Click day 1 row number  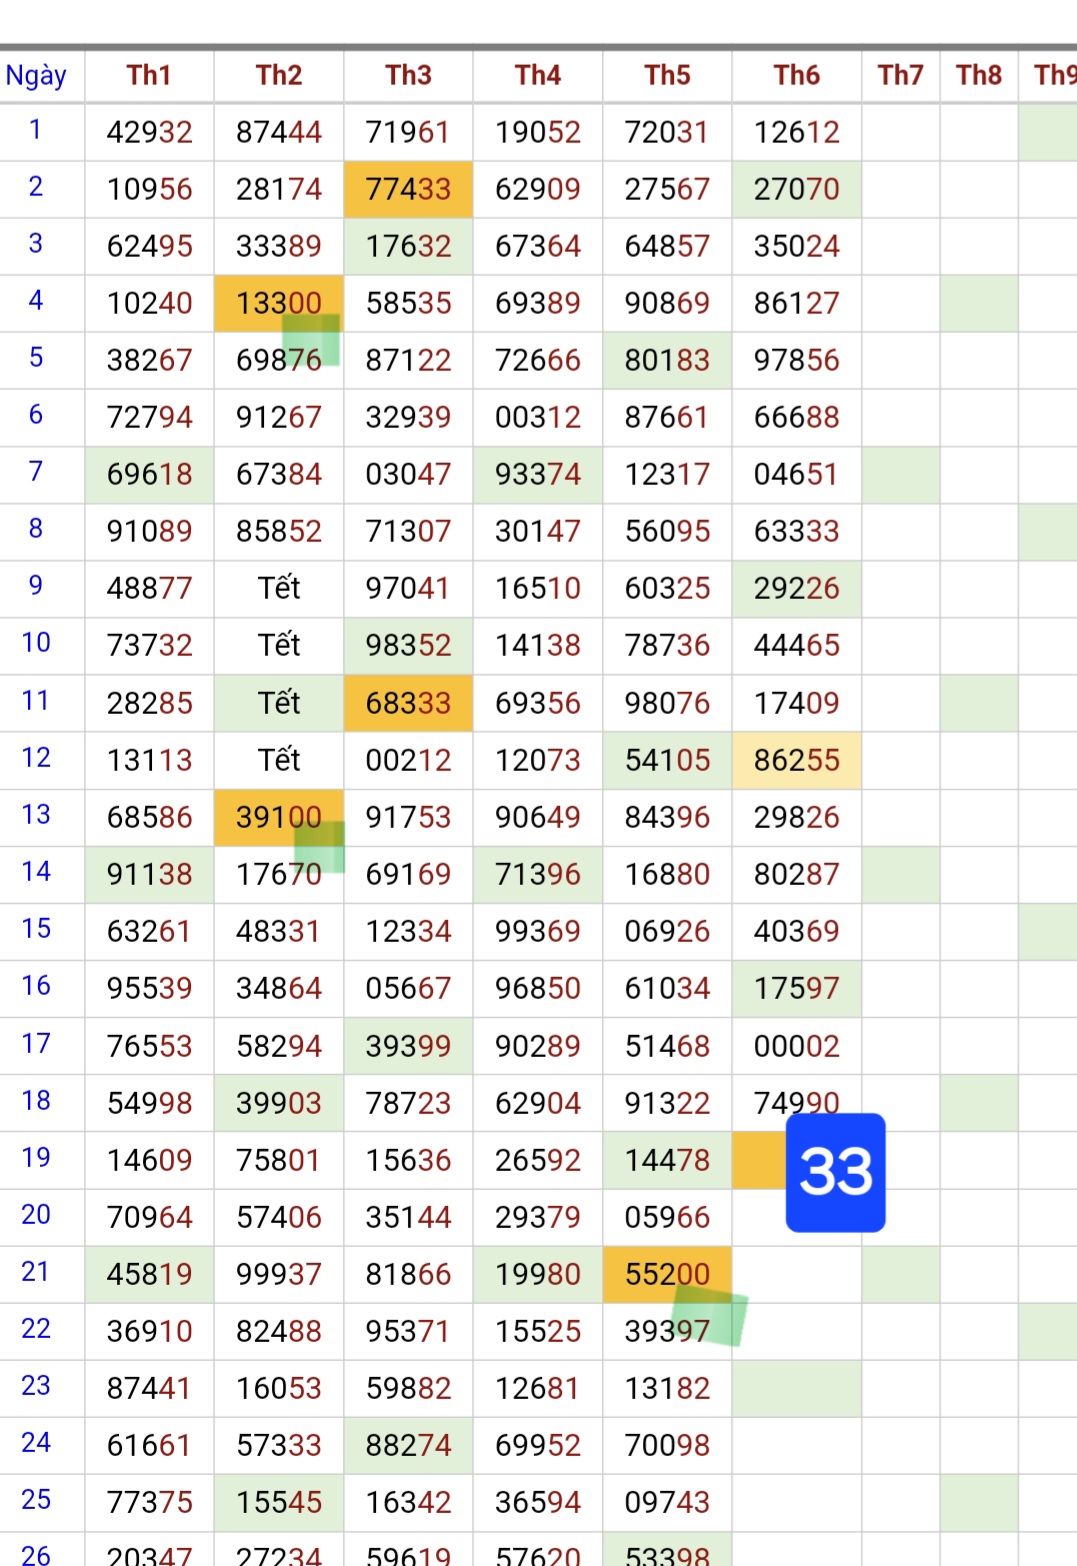point(36,130)
